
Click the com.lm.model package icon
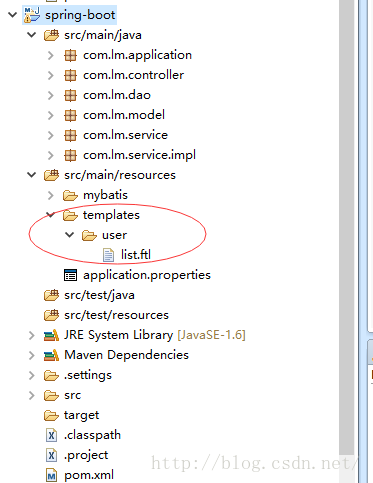70,115
